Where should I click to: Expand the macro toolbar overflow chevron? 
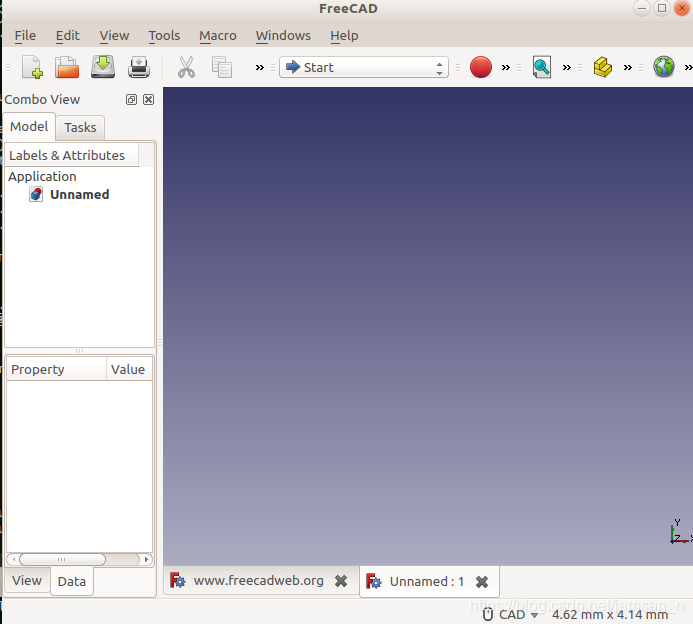[506, 68]
